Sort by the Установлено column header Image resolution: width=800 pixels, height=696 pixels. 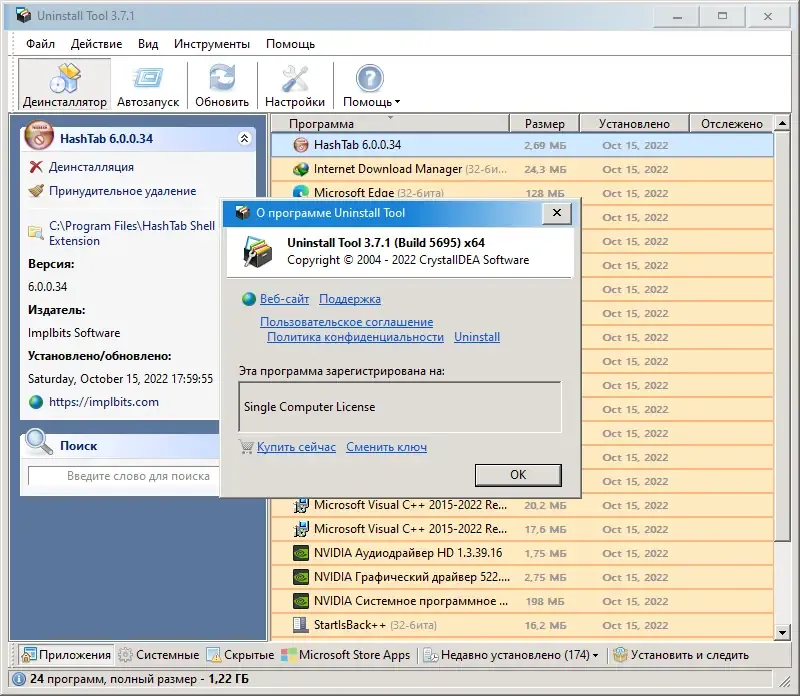pos(634,124)
